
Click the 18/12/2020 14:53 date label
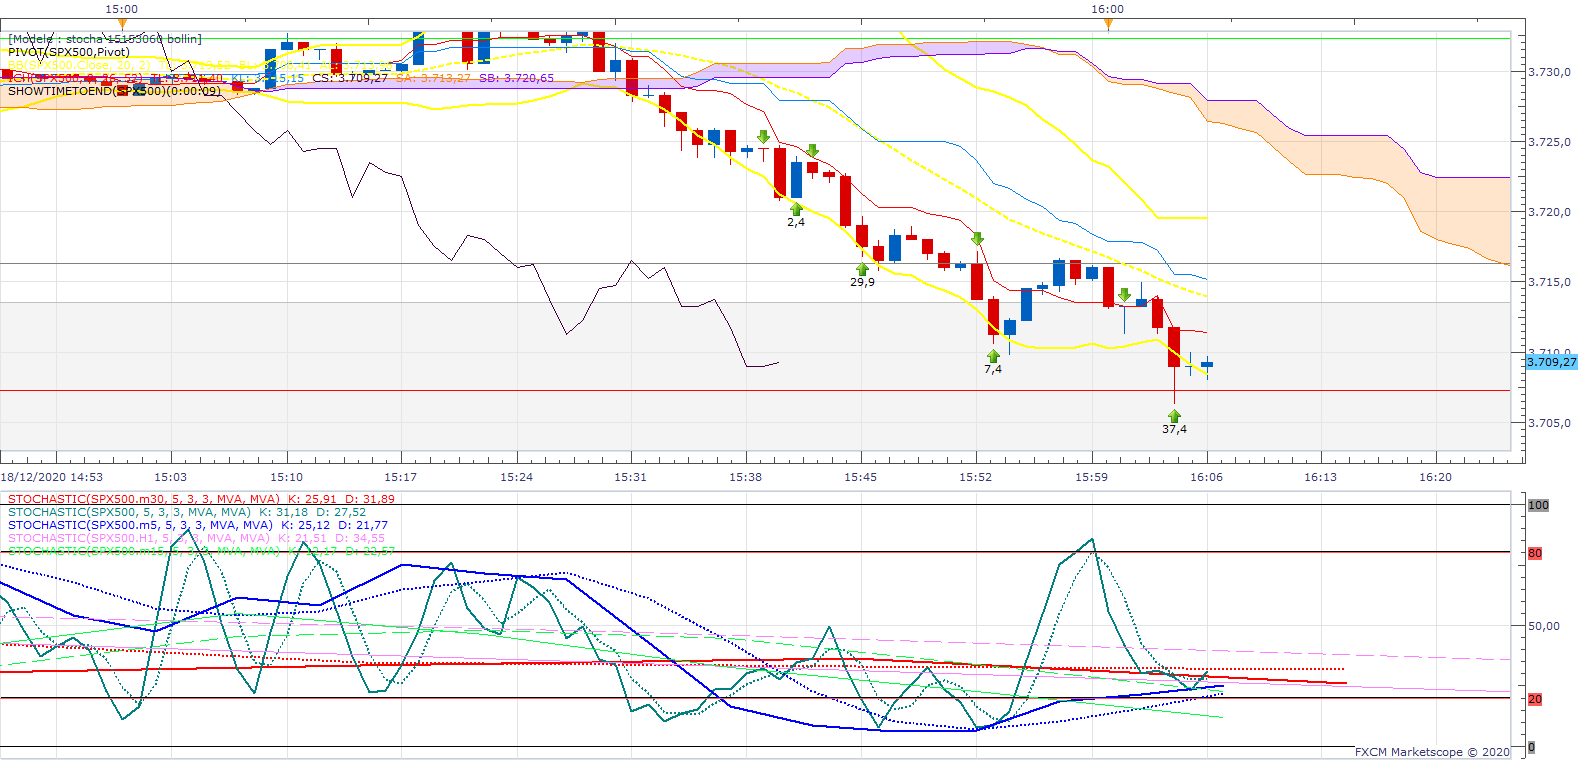coord(51,477)
